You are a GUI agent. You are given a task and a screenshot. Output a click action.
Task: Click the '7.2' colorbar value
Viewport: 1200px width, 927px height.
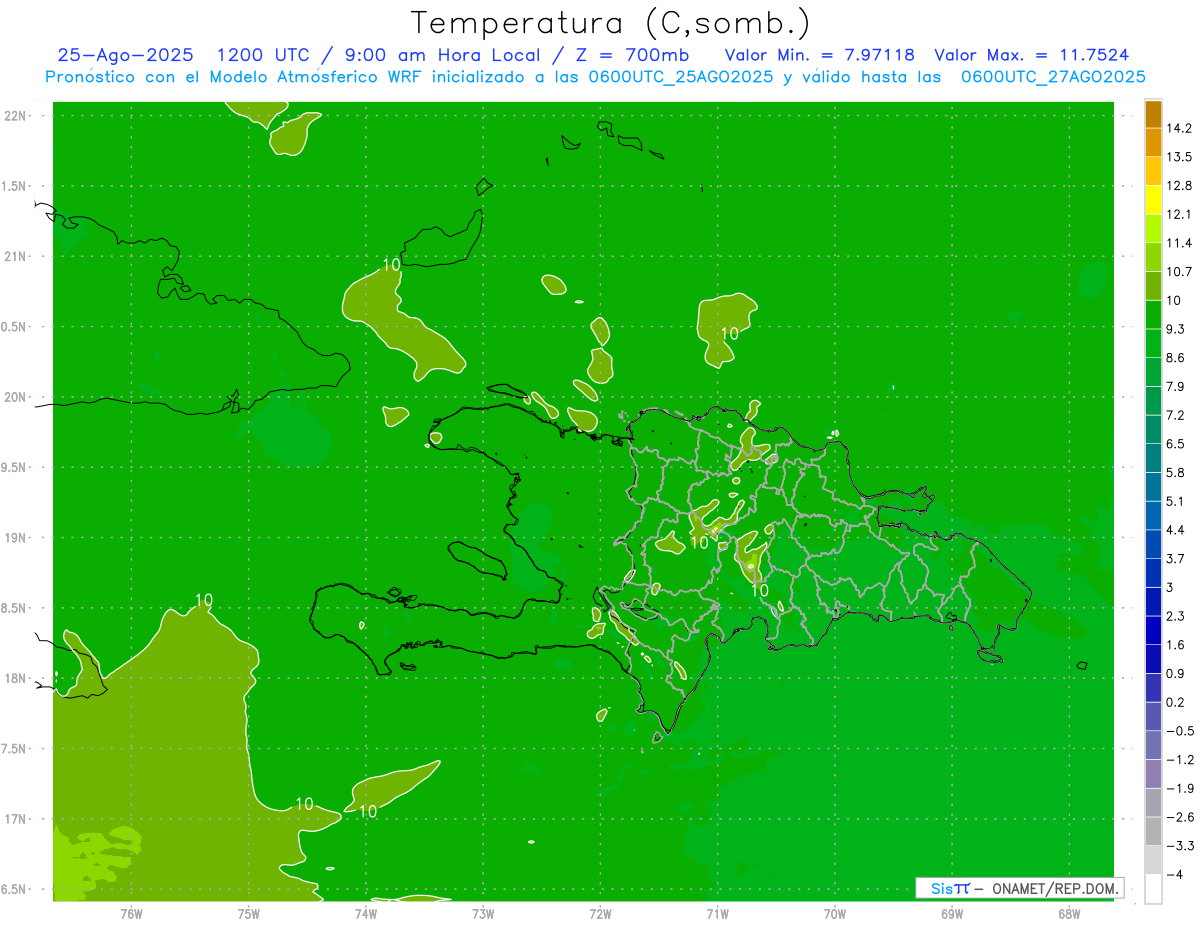click(1175, 415)
